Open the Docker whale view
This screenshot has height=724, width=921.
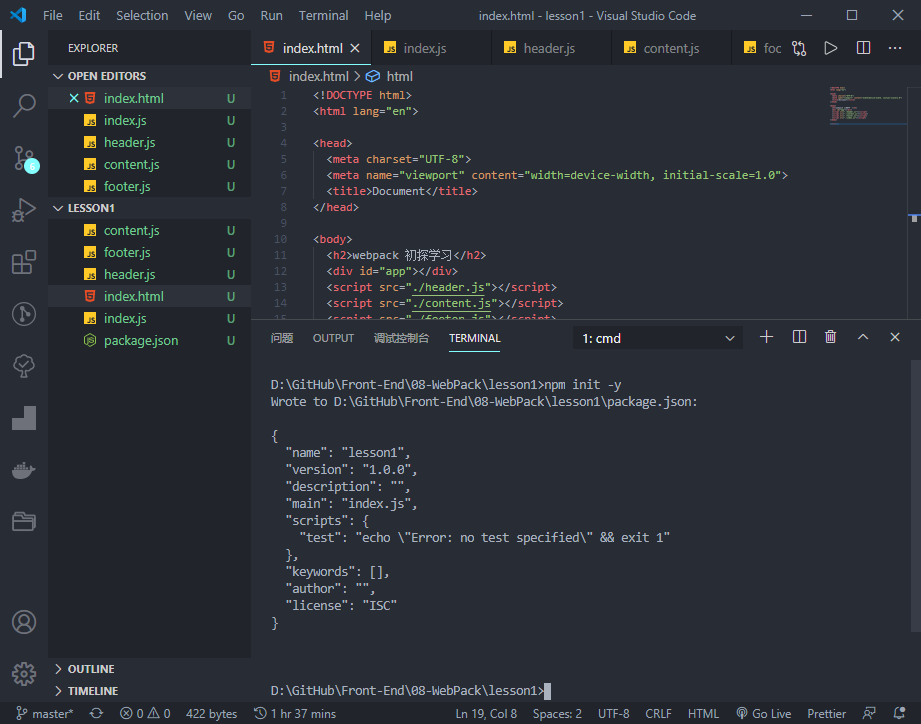[x=23, y=470]
